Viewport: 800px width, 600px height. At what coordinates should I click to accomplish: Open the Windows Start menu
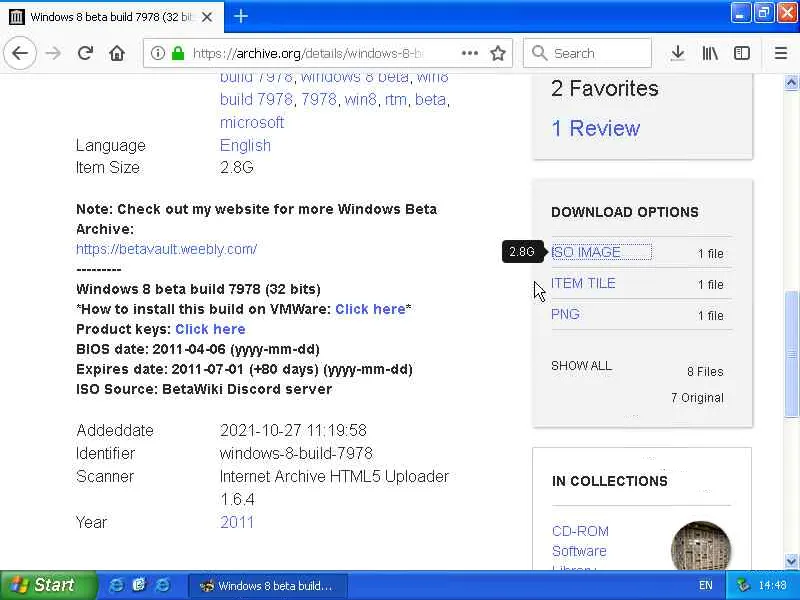48,585
